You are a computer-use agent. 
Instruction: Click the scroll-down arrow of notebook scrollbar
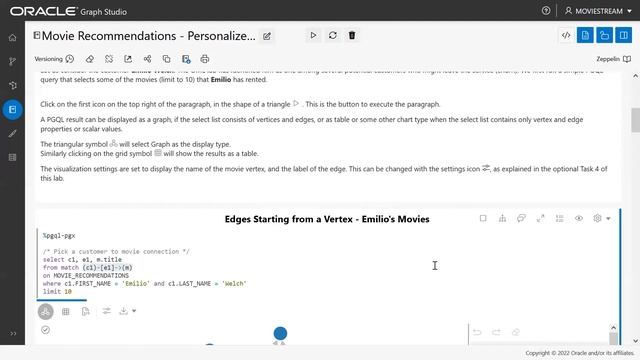coord(636,341)
